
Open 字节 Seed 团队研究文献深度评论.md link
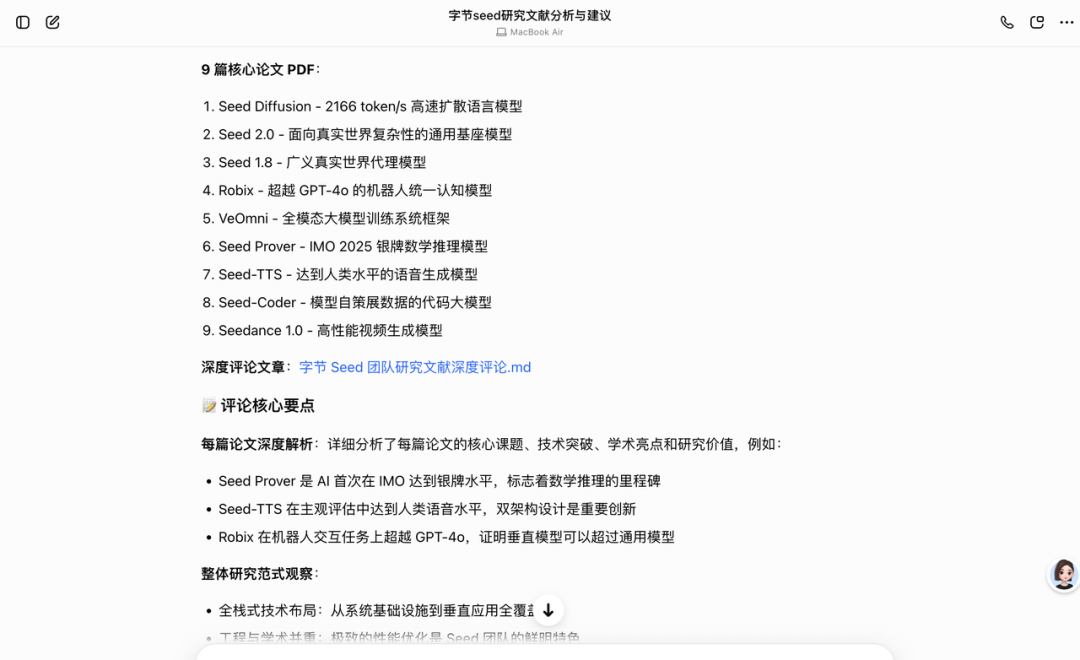415,367
